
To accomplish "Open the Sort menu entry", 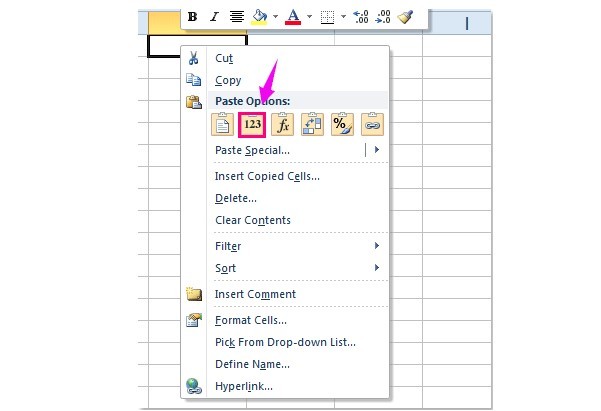I will (225, 268).
